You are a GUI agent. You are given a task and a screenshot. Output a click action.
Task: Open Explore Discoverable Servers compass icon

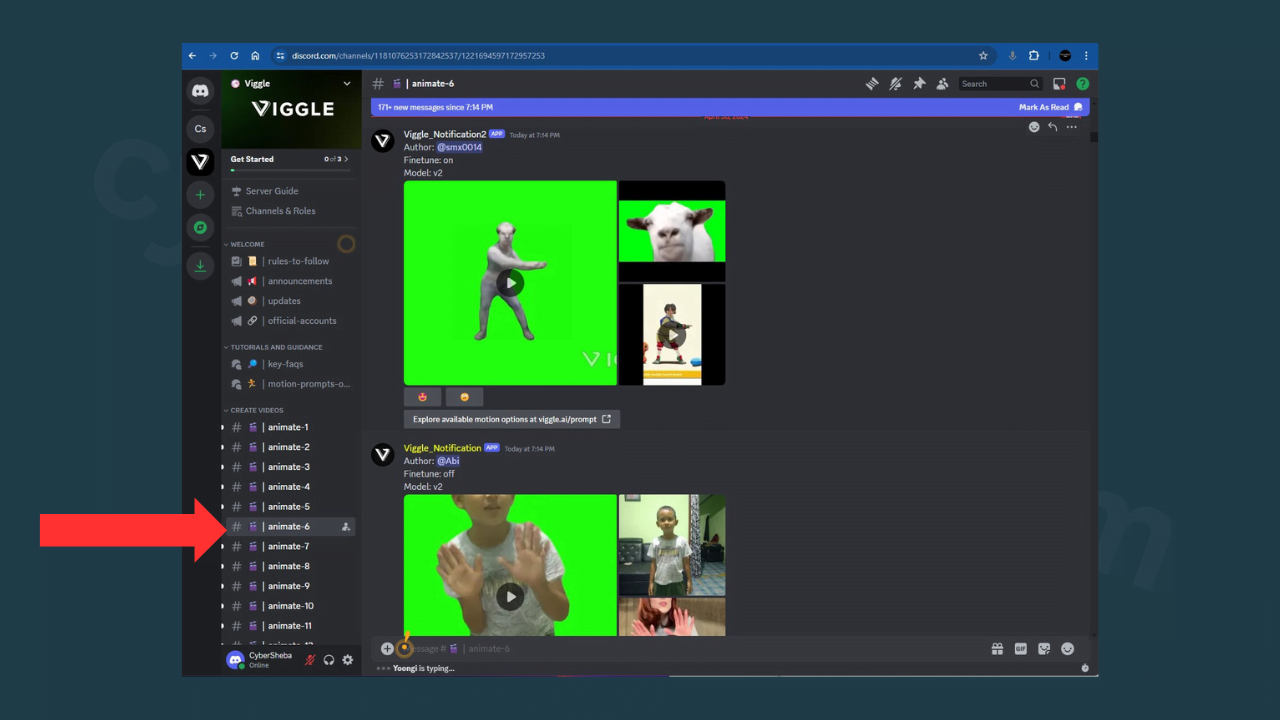(x=200, y=228)
